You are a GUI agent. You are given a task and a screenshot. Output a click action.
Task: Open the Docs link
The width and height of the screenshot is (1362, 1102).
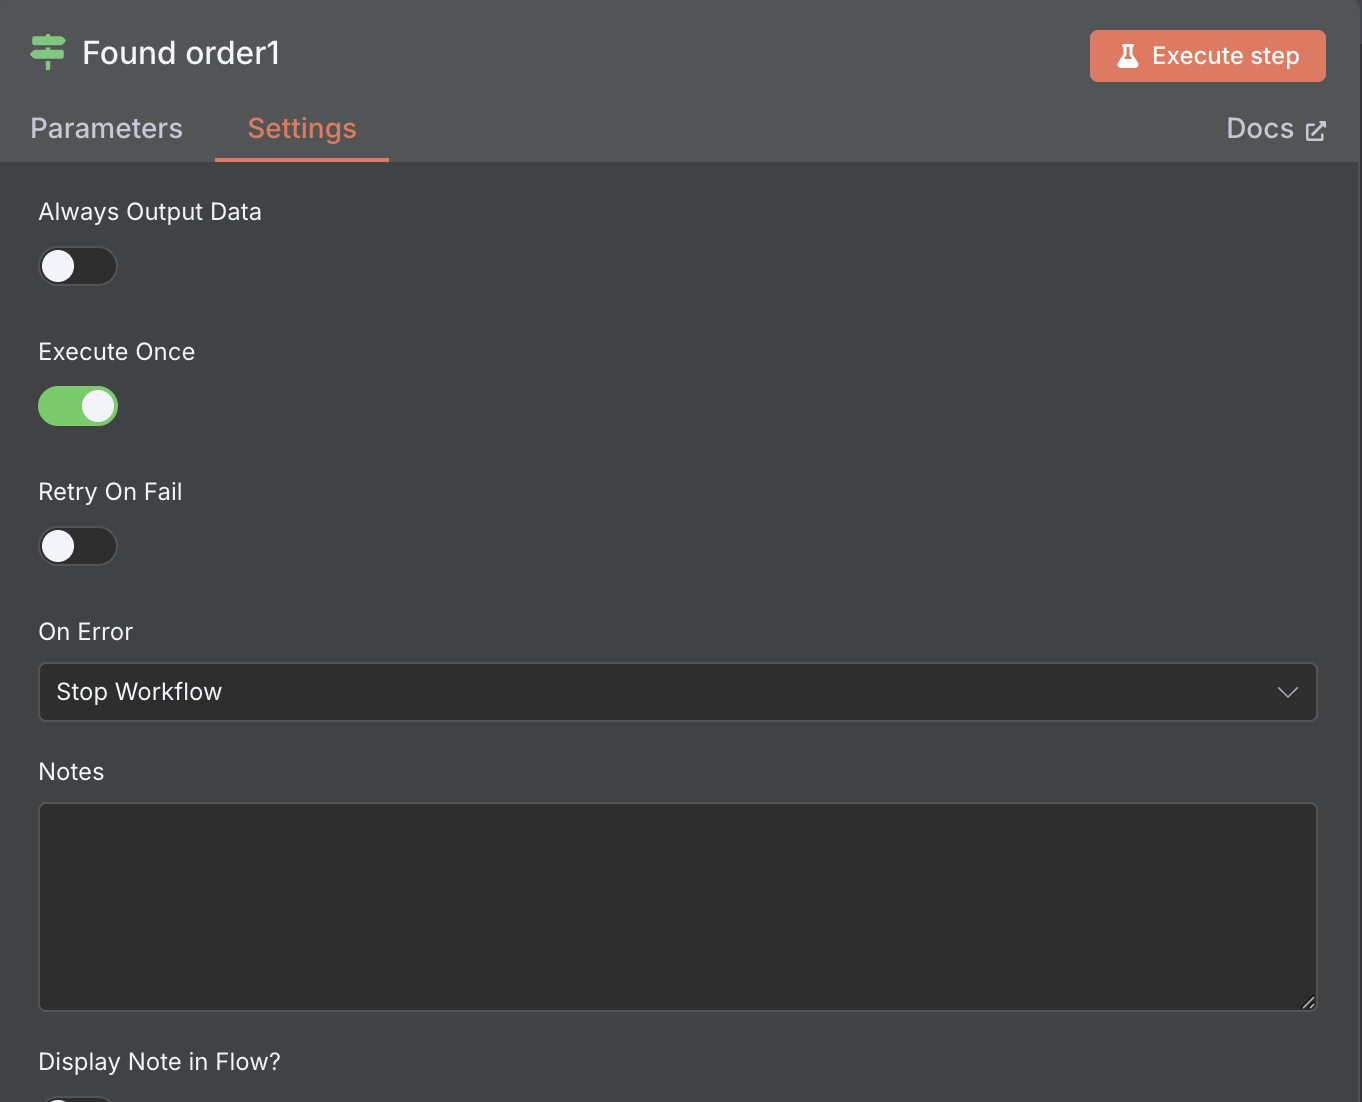1260,129
